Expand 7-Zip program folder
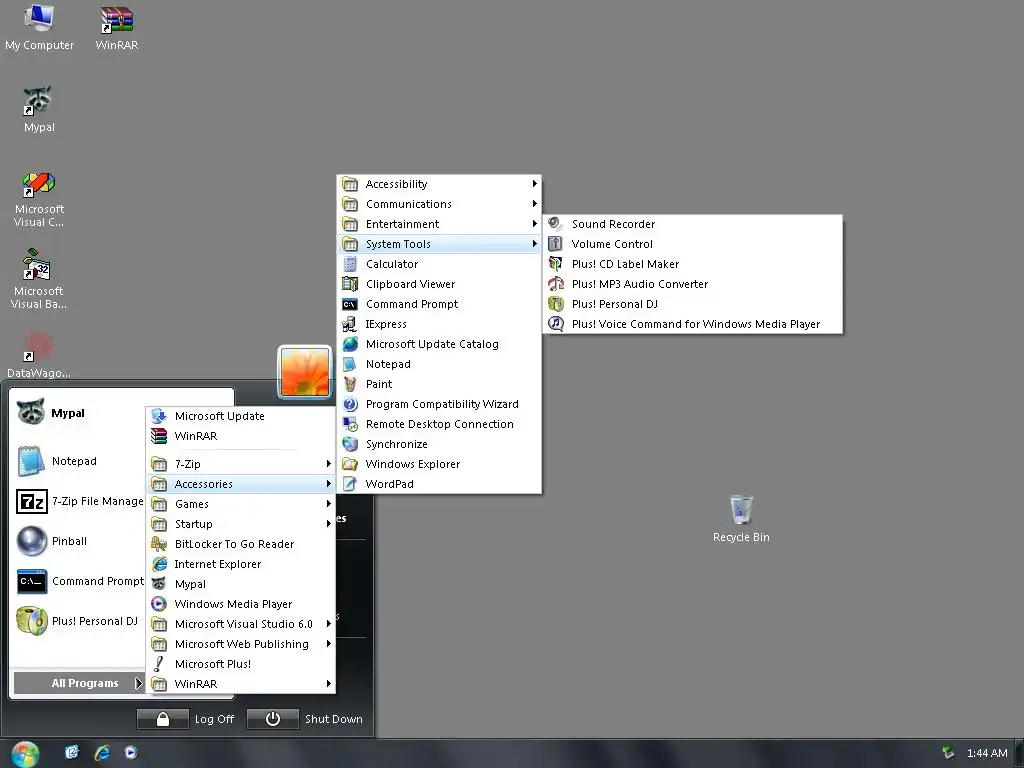Viewport: 1024px width, 768px height. 241,464
